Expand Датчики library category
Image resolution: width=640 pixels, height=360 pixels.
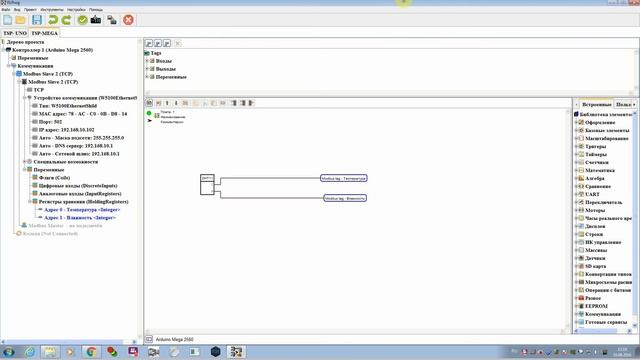click(x=576, y=258)
